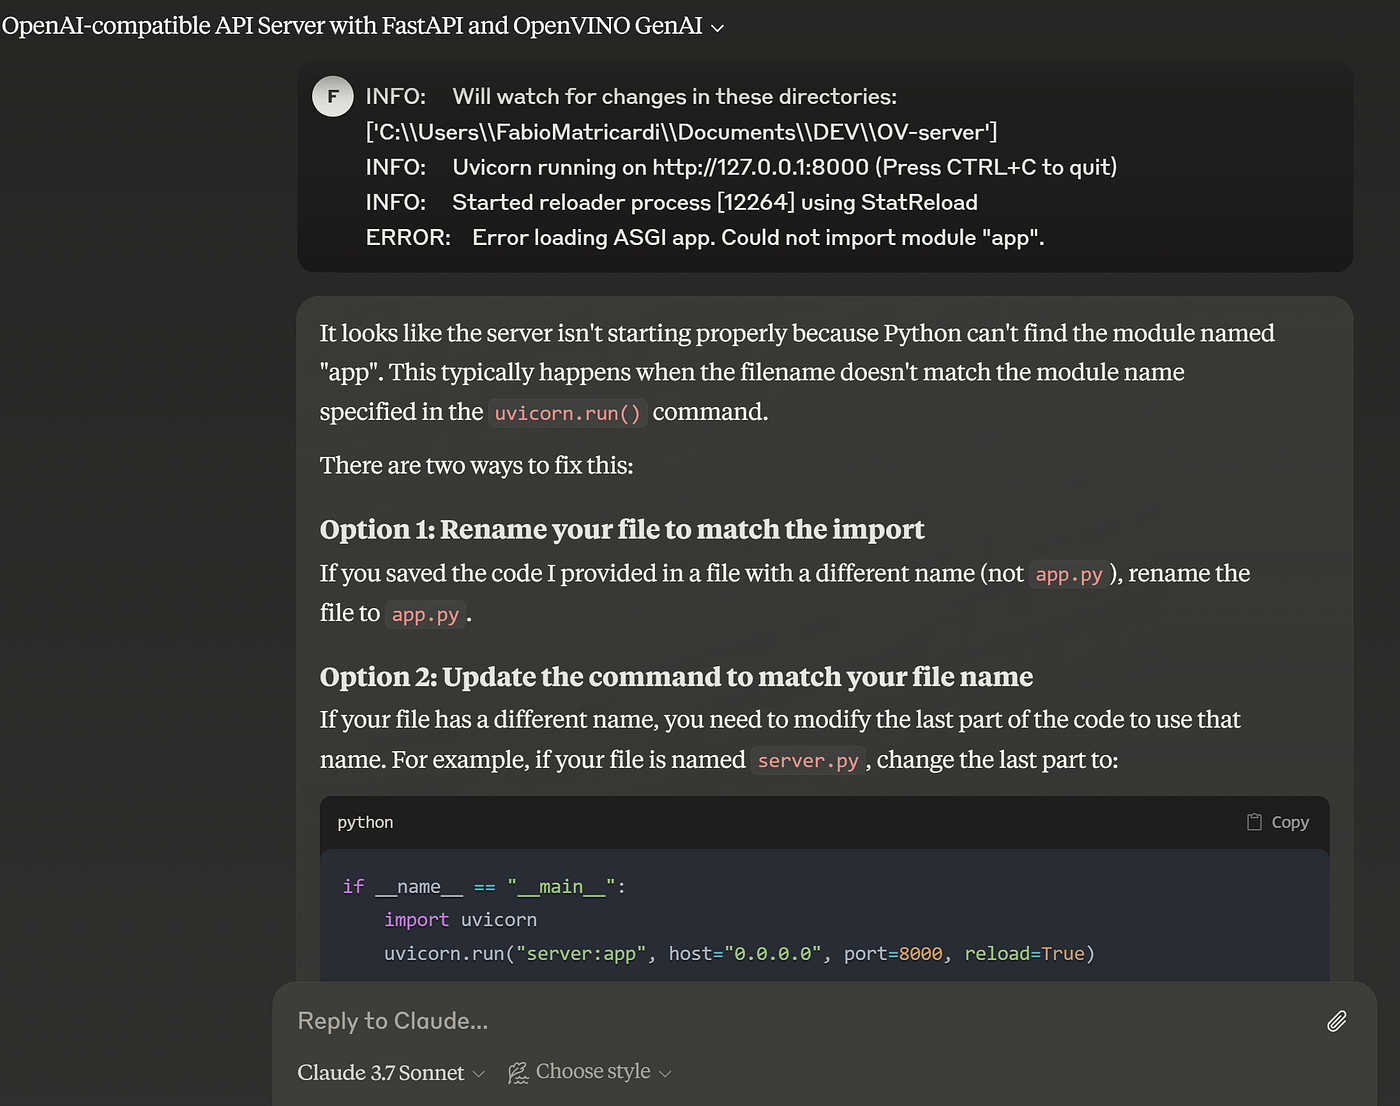Image resolution: width=1400 pixels, height=1106 pixels.
Task: Click the Copy label text in code header
Action: 1290,822
